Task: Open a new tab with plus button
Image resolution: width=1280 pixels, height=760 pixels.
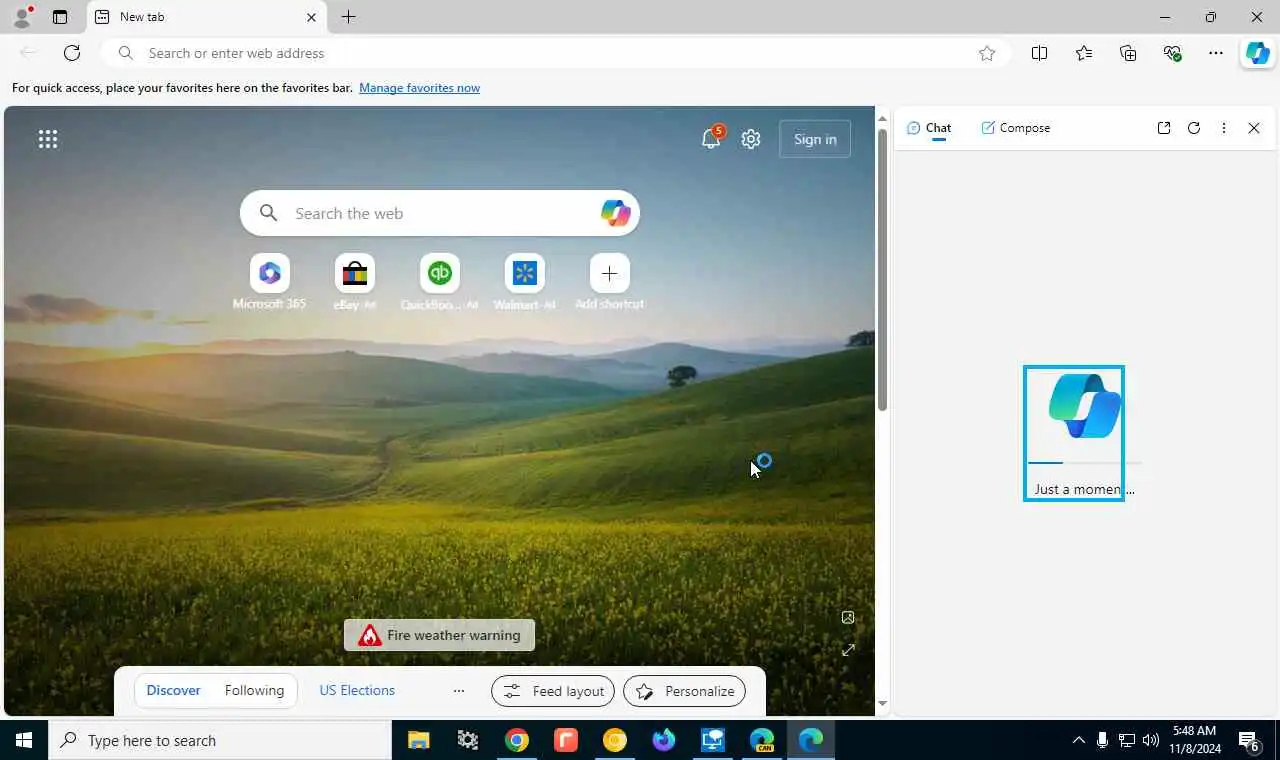Action: coord(348,17)
